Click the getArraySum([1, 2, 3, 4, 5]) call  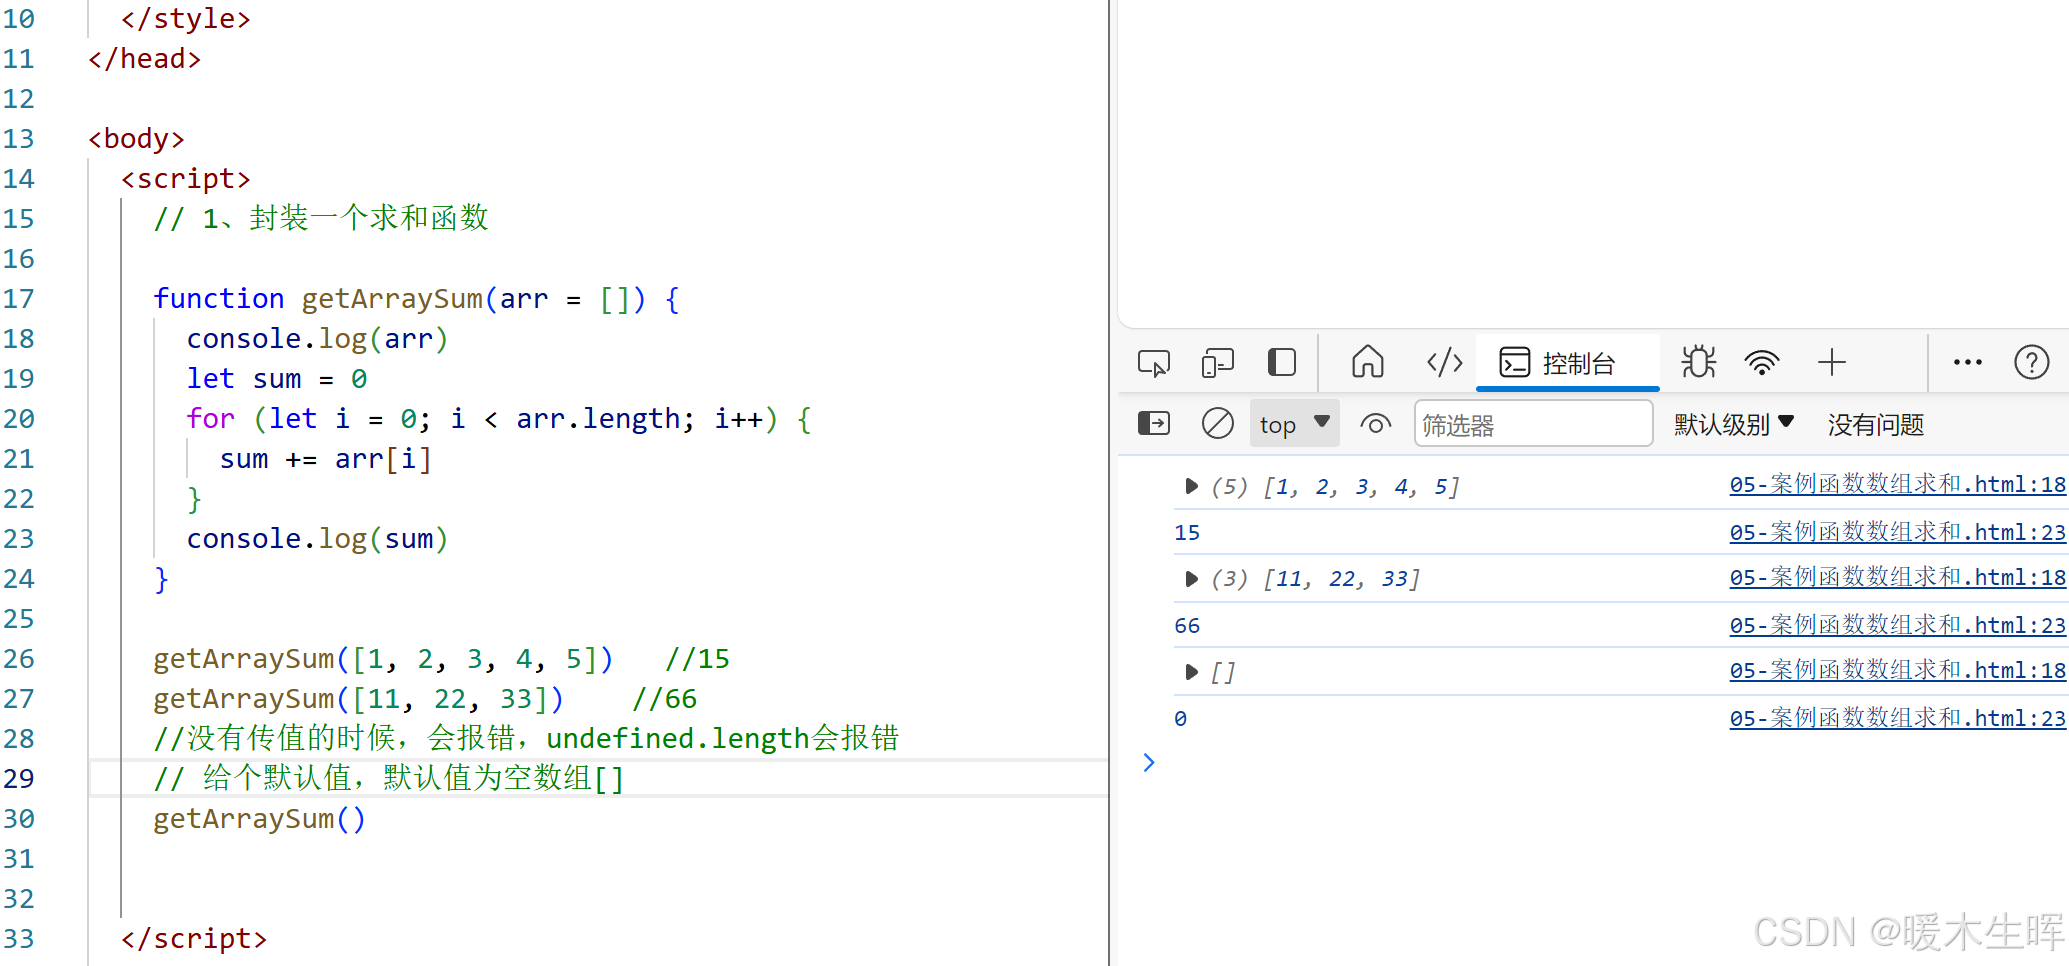(383, 659)
